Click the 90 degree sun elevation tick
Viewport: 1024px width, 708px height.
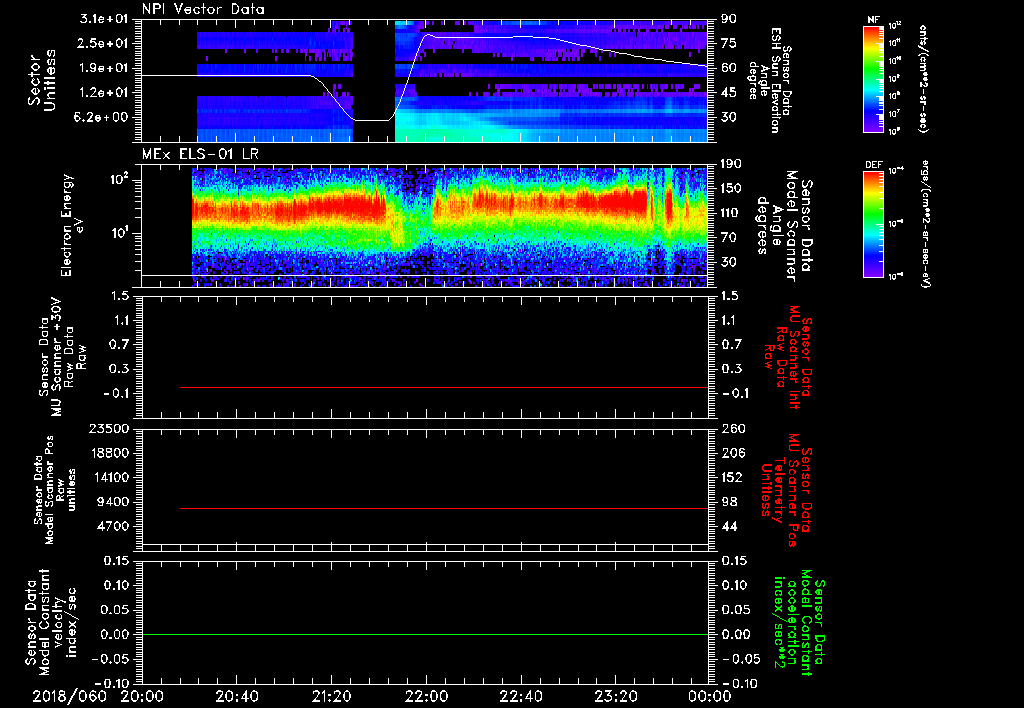[729, 19]
